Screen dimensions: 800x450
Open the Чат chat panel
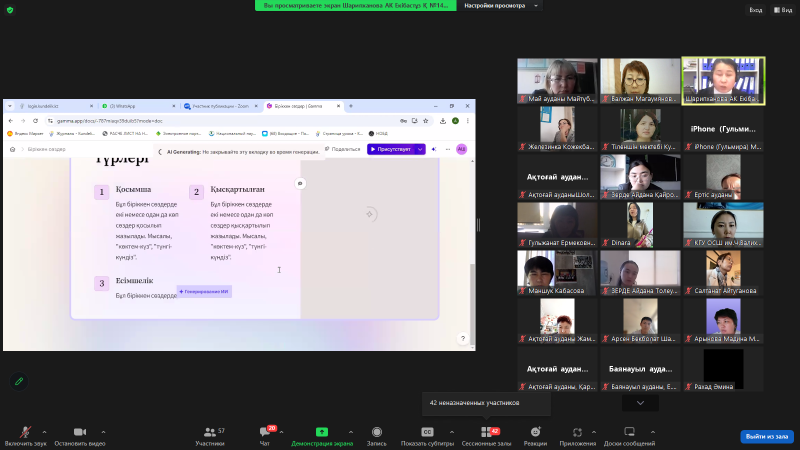click(265, 432)
